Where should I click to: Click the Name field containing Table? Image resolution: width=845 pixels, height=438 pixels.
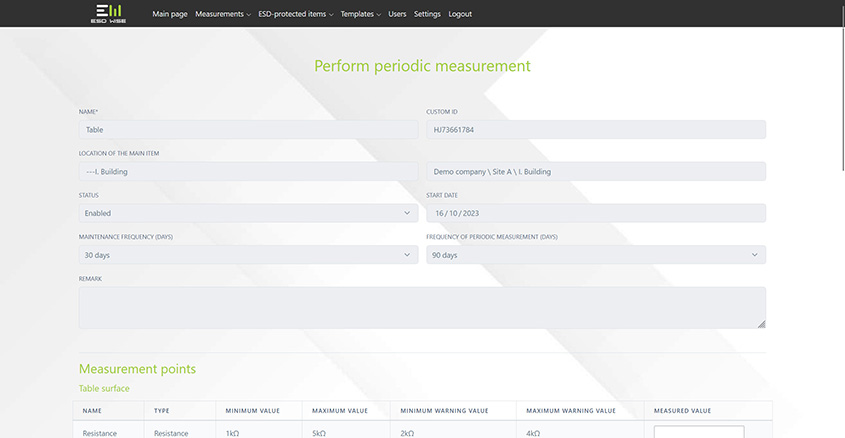[x=248, y=130]
